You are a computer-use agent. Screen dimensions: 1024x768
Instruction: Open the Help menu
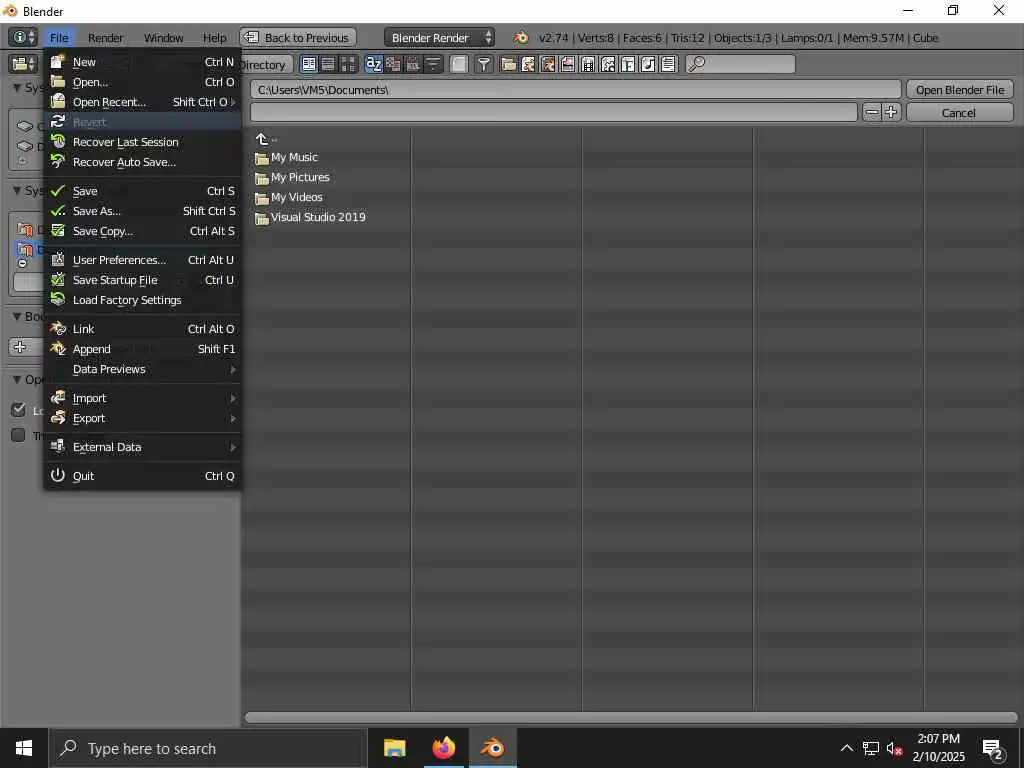pos(214,38)
